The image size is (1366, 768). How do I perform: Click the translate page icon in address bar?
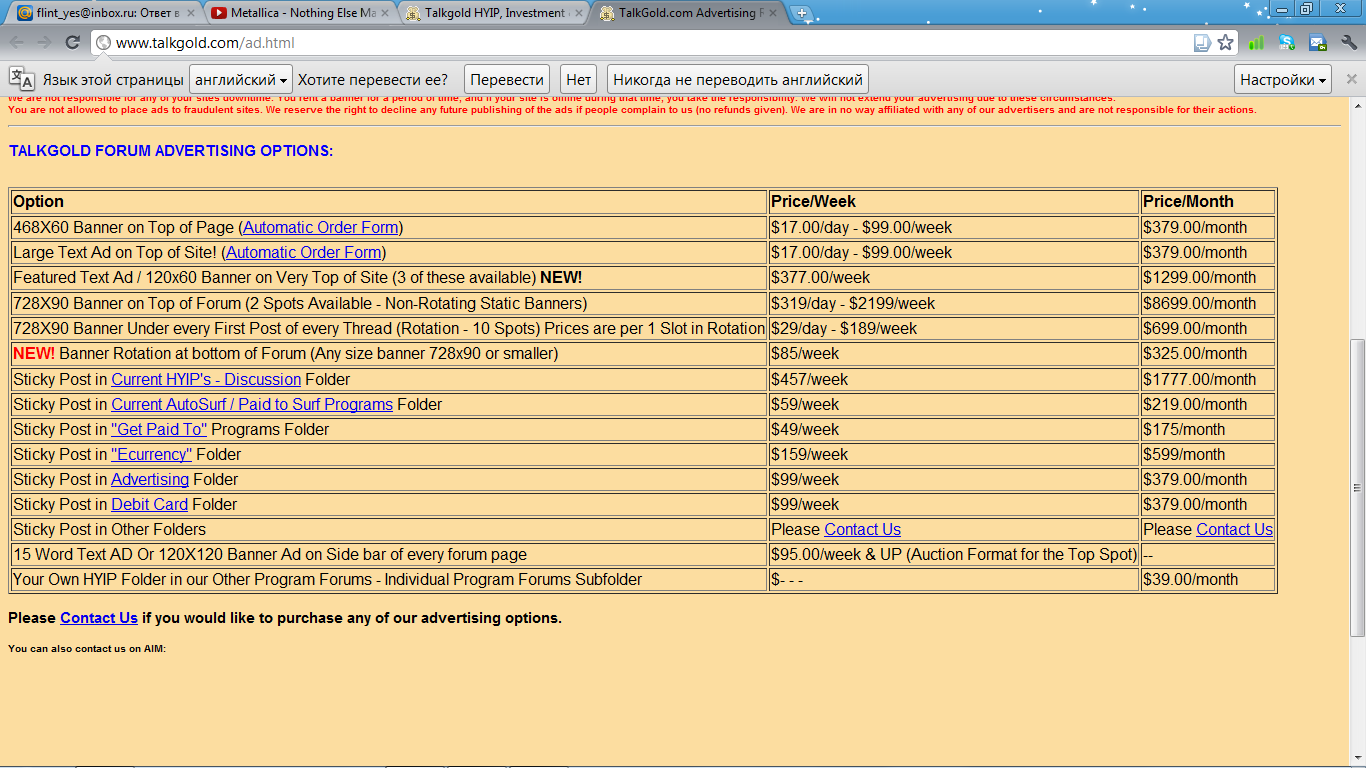tap(1202, 43)
